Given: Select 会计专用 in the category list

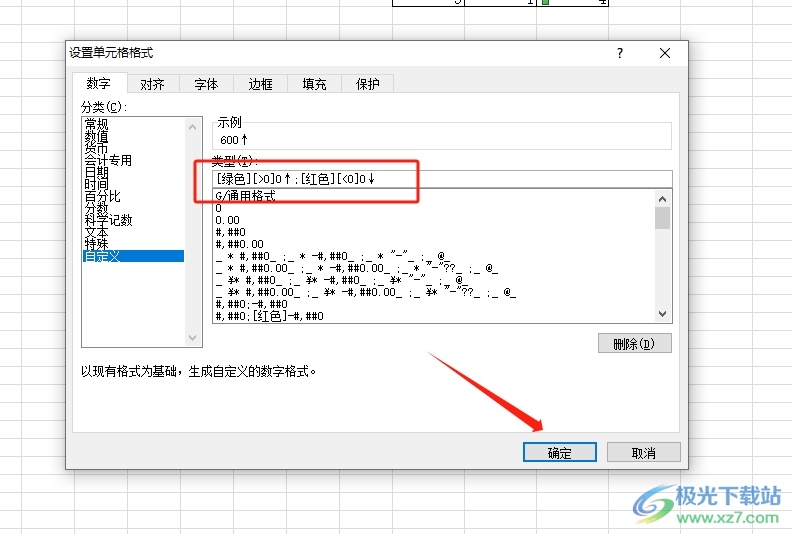Looking at the screenshot, I should click(108, 160).
